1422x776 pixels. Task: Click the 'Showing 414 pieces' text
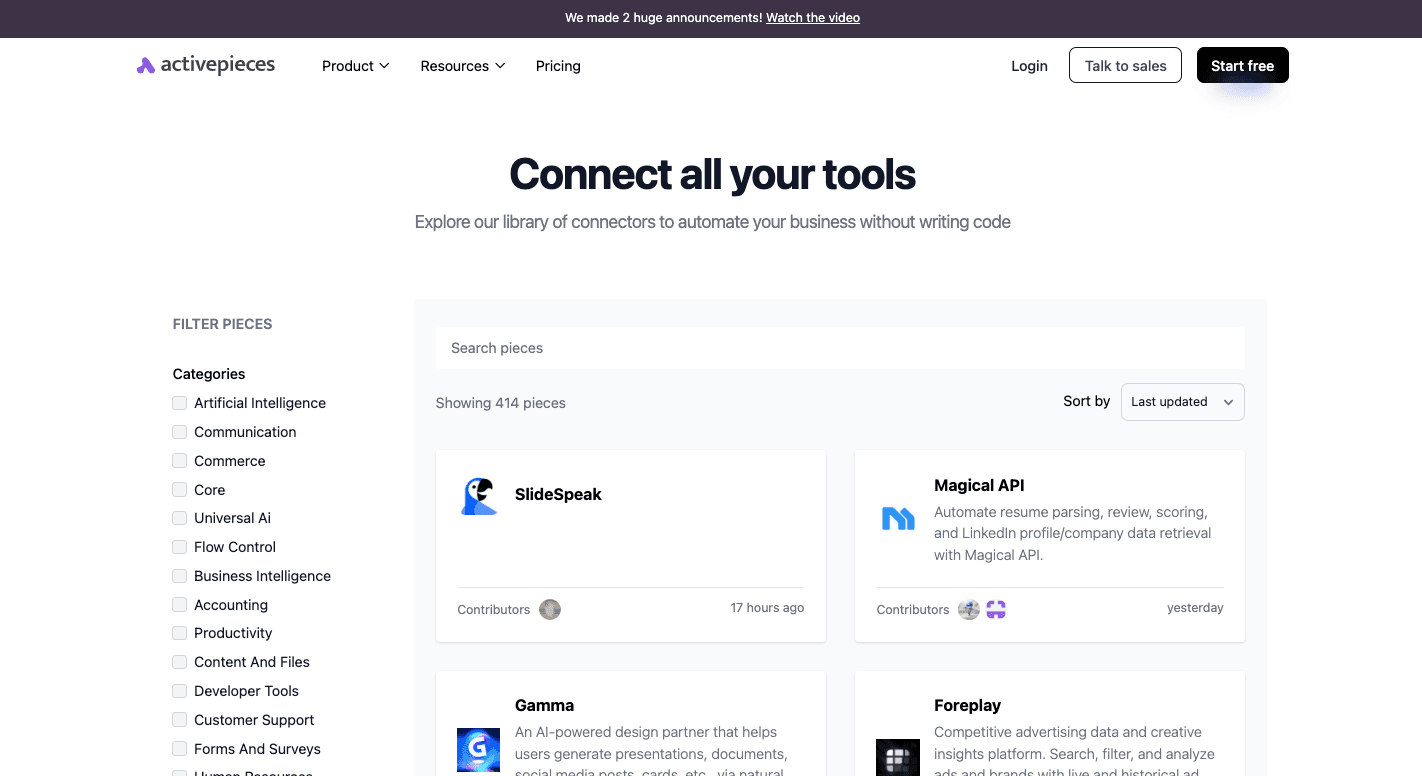(x=501, y=403)
